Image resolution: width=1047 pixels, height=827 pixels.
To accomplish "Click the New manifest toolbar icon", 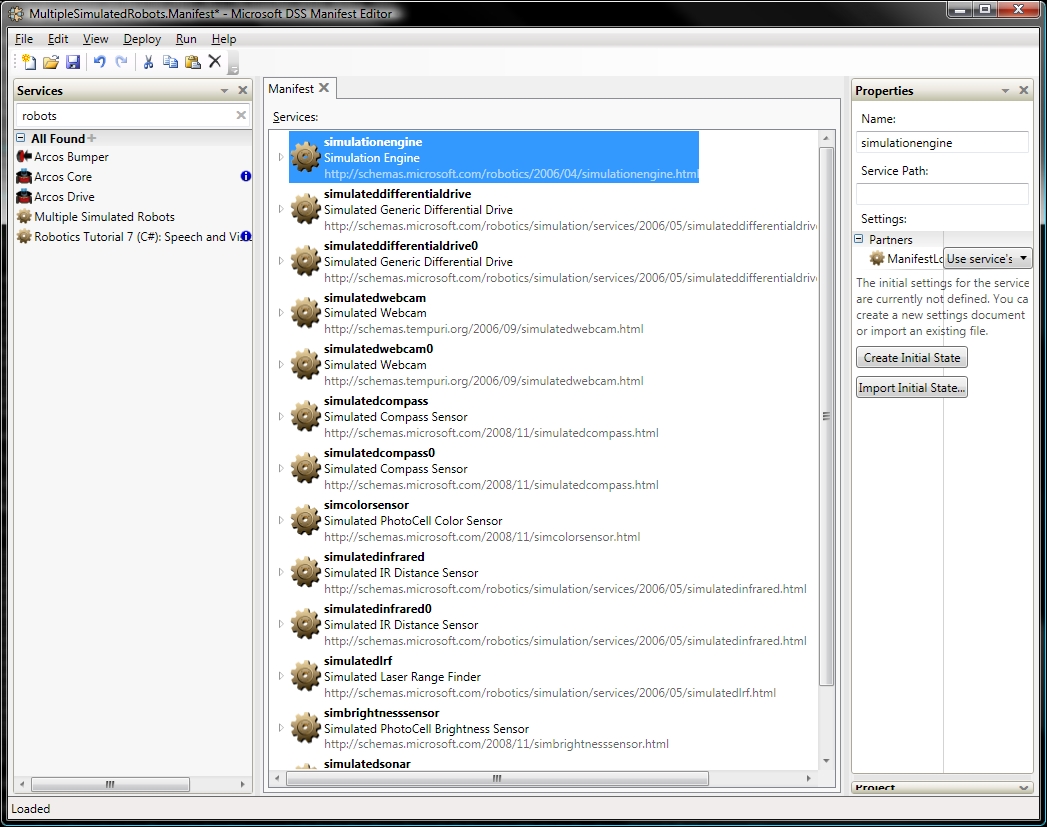I will pos(29,62).
